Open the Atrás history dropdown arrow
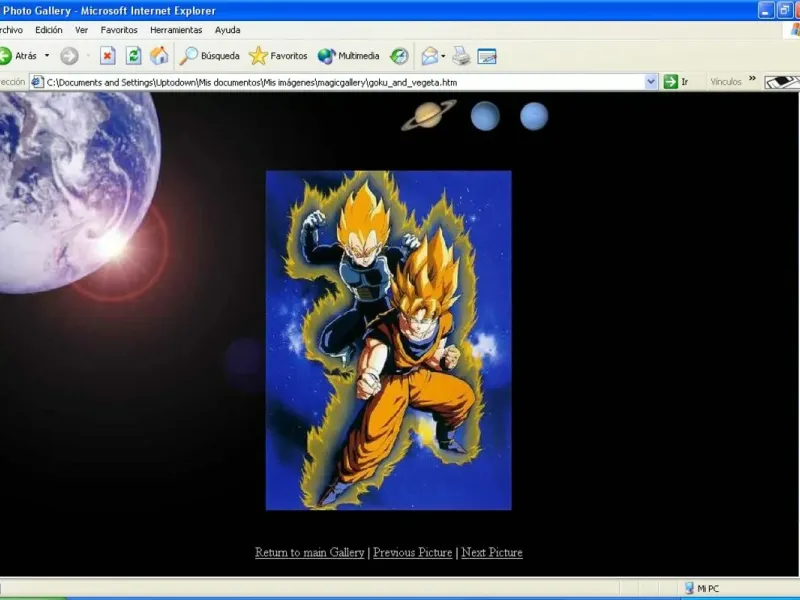Image resolution: width=800 pixels, height=600 pixels. click(x=47, y=56)
